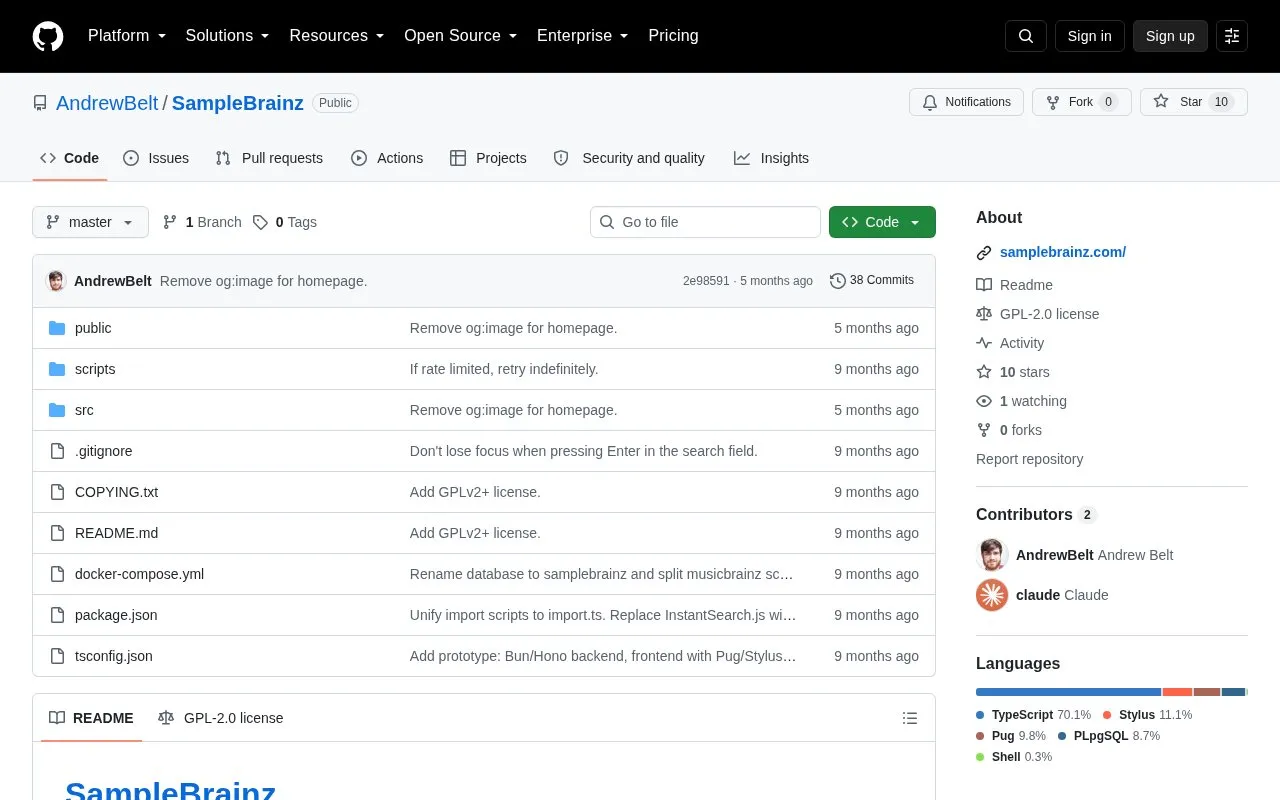Click the Stylus segment of language bar
Screen dimensions: 1280x800
[1177, 692]
